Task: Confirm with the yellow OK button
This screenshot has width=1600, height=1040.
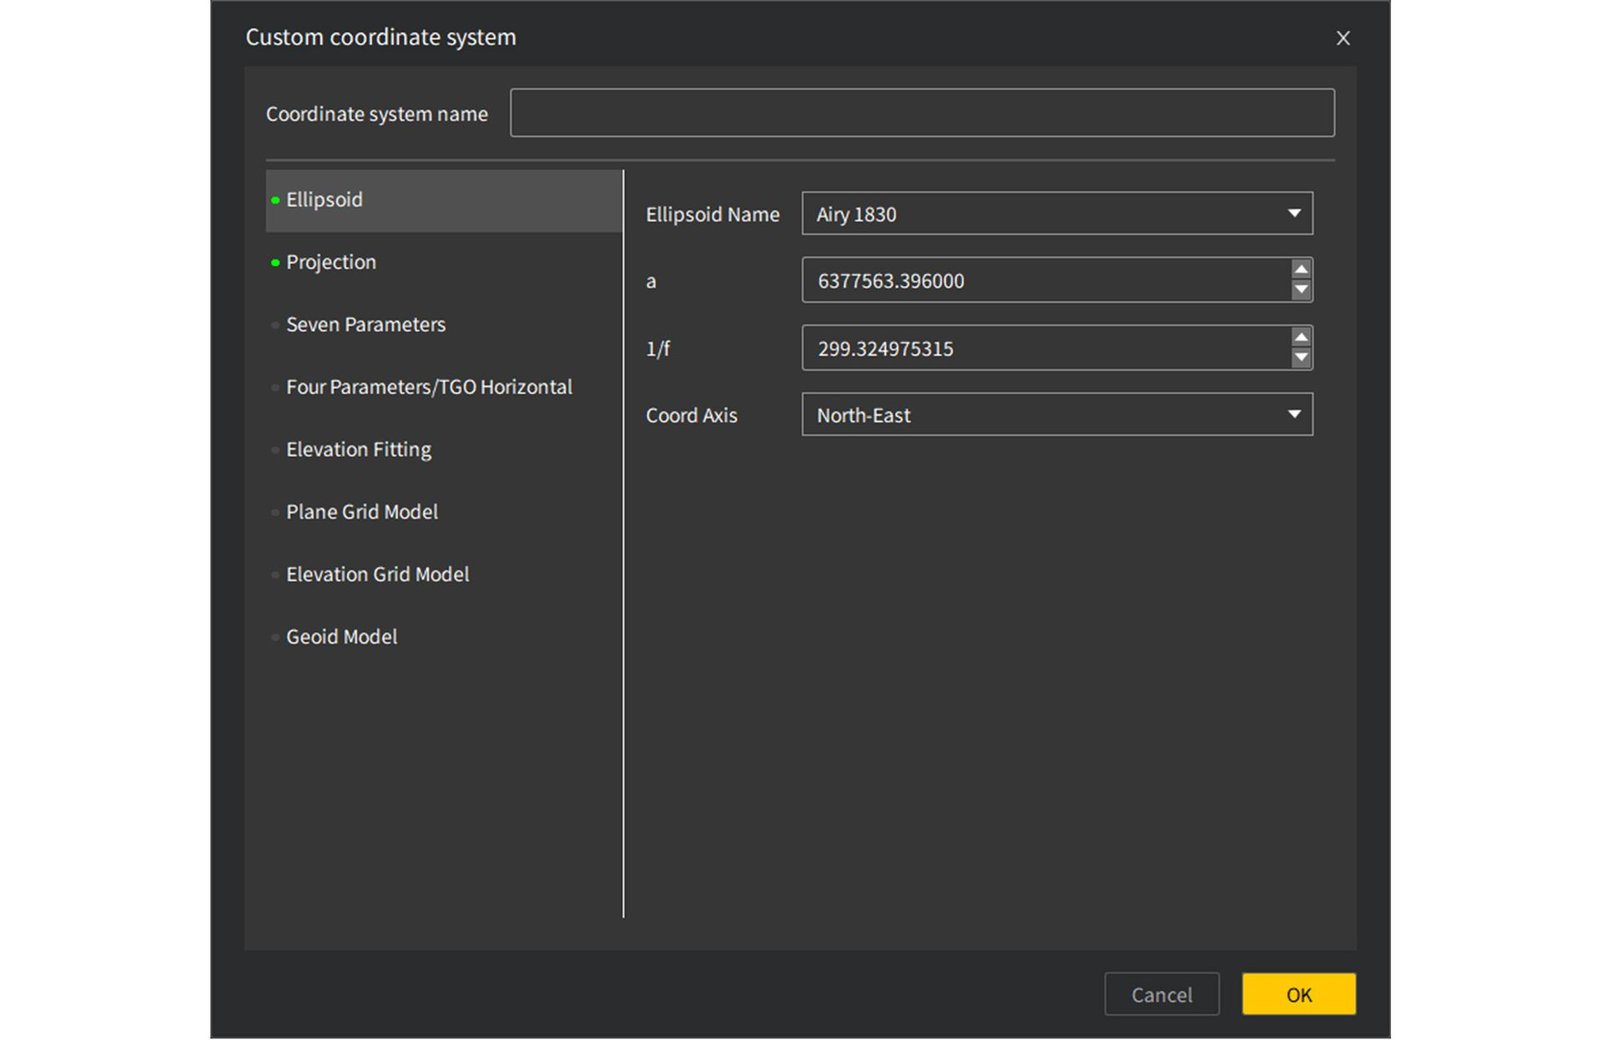Action: click(x=1299, y=994)
